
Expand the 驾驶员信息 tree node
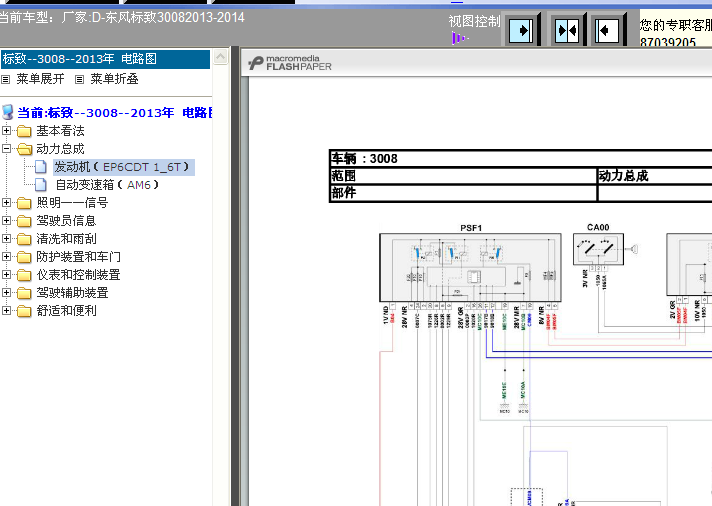pyautogui.click(x=6, y=221)
